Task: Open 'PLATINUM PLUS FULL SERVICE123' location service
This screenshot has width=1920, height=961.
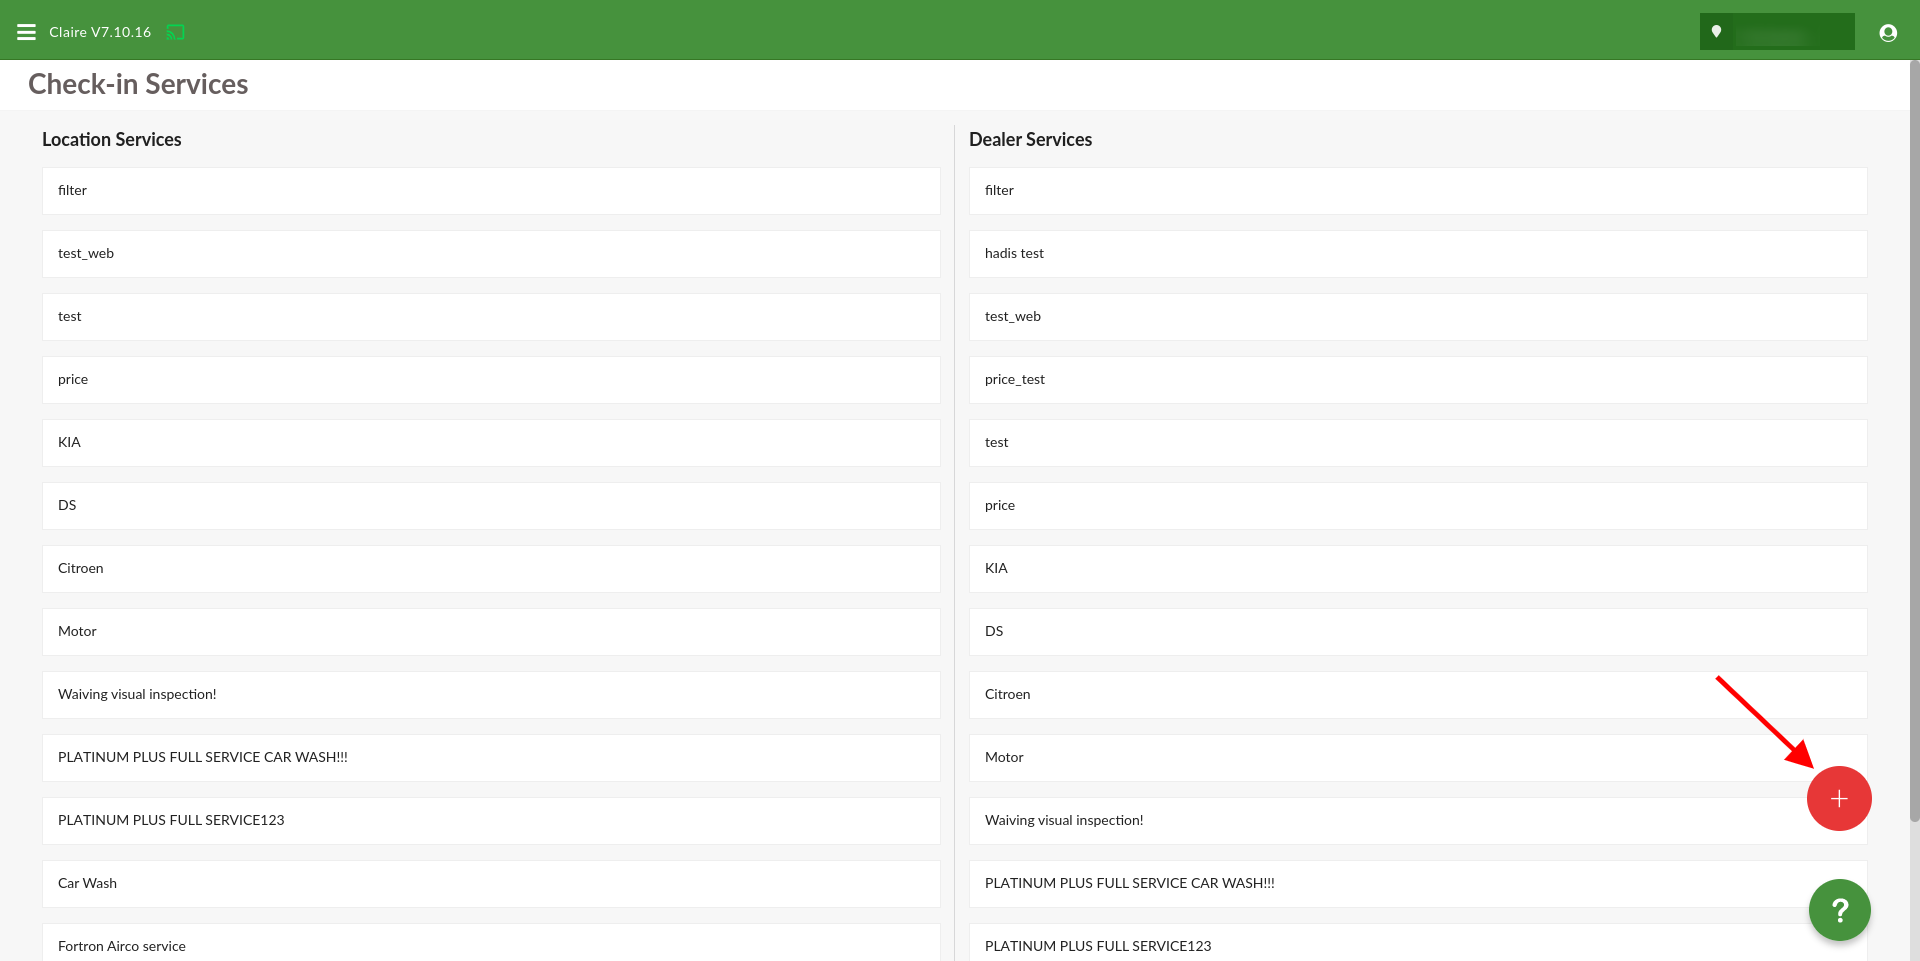Action: (x=490, y=821)
